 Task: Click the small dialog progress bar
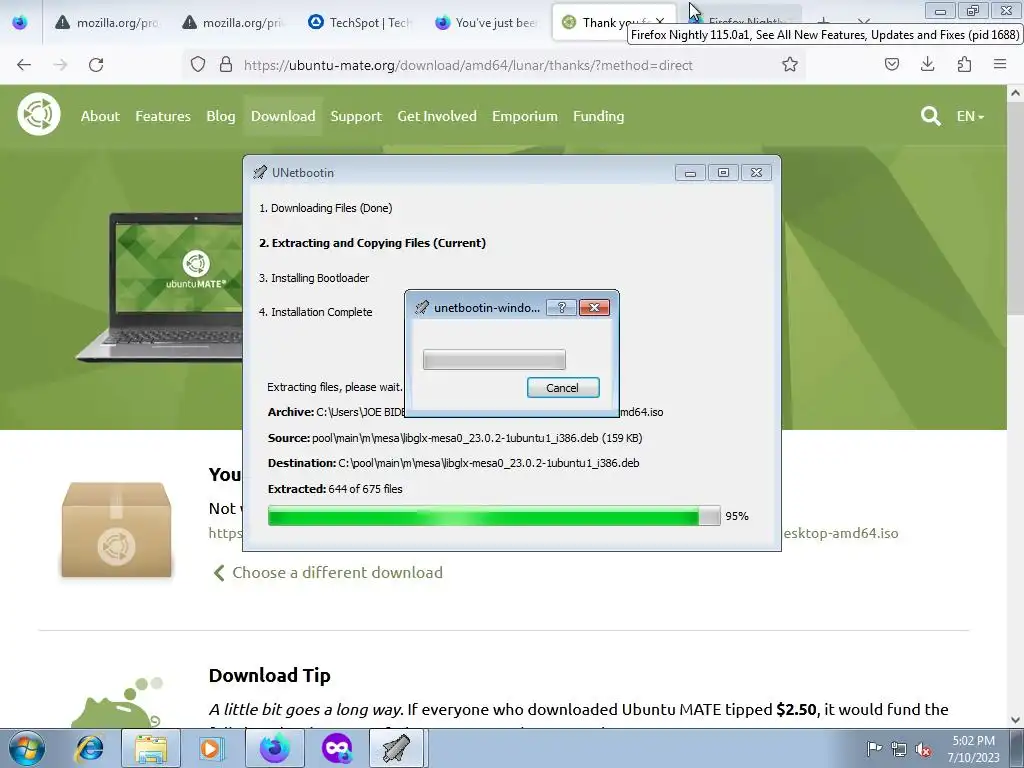(x=494, y=359)
